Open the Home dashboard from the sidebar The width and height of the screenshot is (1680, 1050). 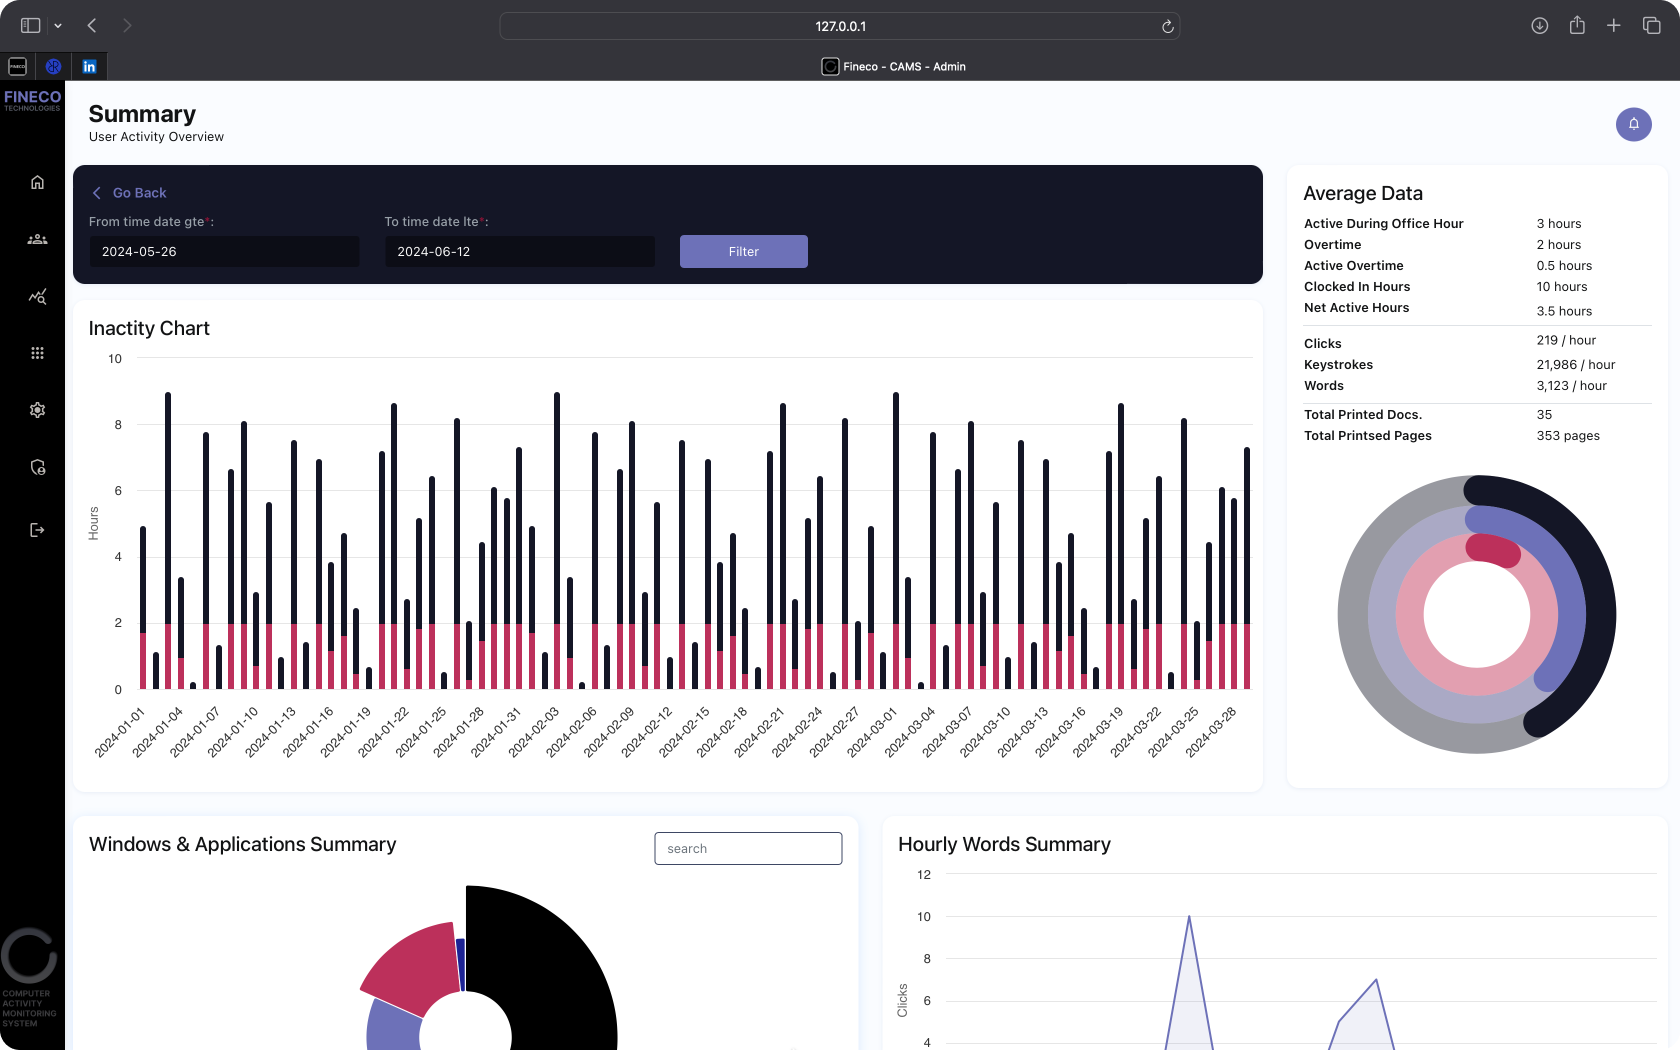coord(37,182)
